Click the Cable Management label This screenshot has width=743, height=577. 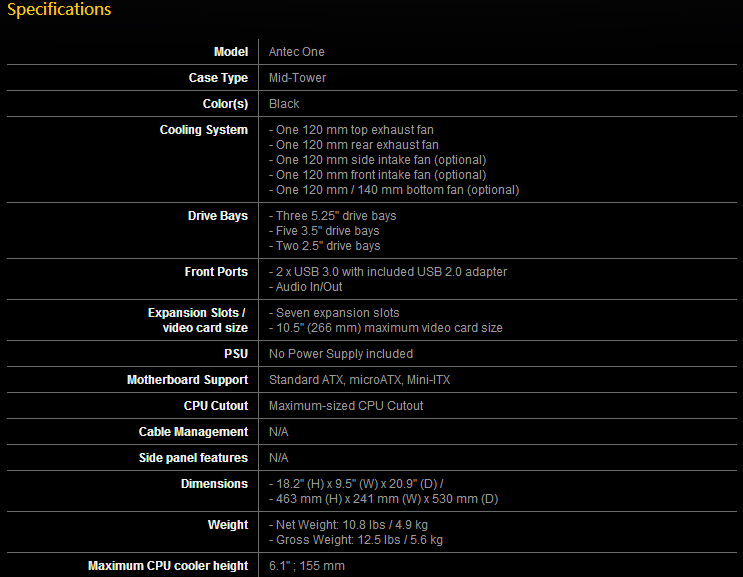pos(193,432)
